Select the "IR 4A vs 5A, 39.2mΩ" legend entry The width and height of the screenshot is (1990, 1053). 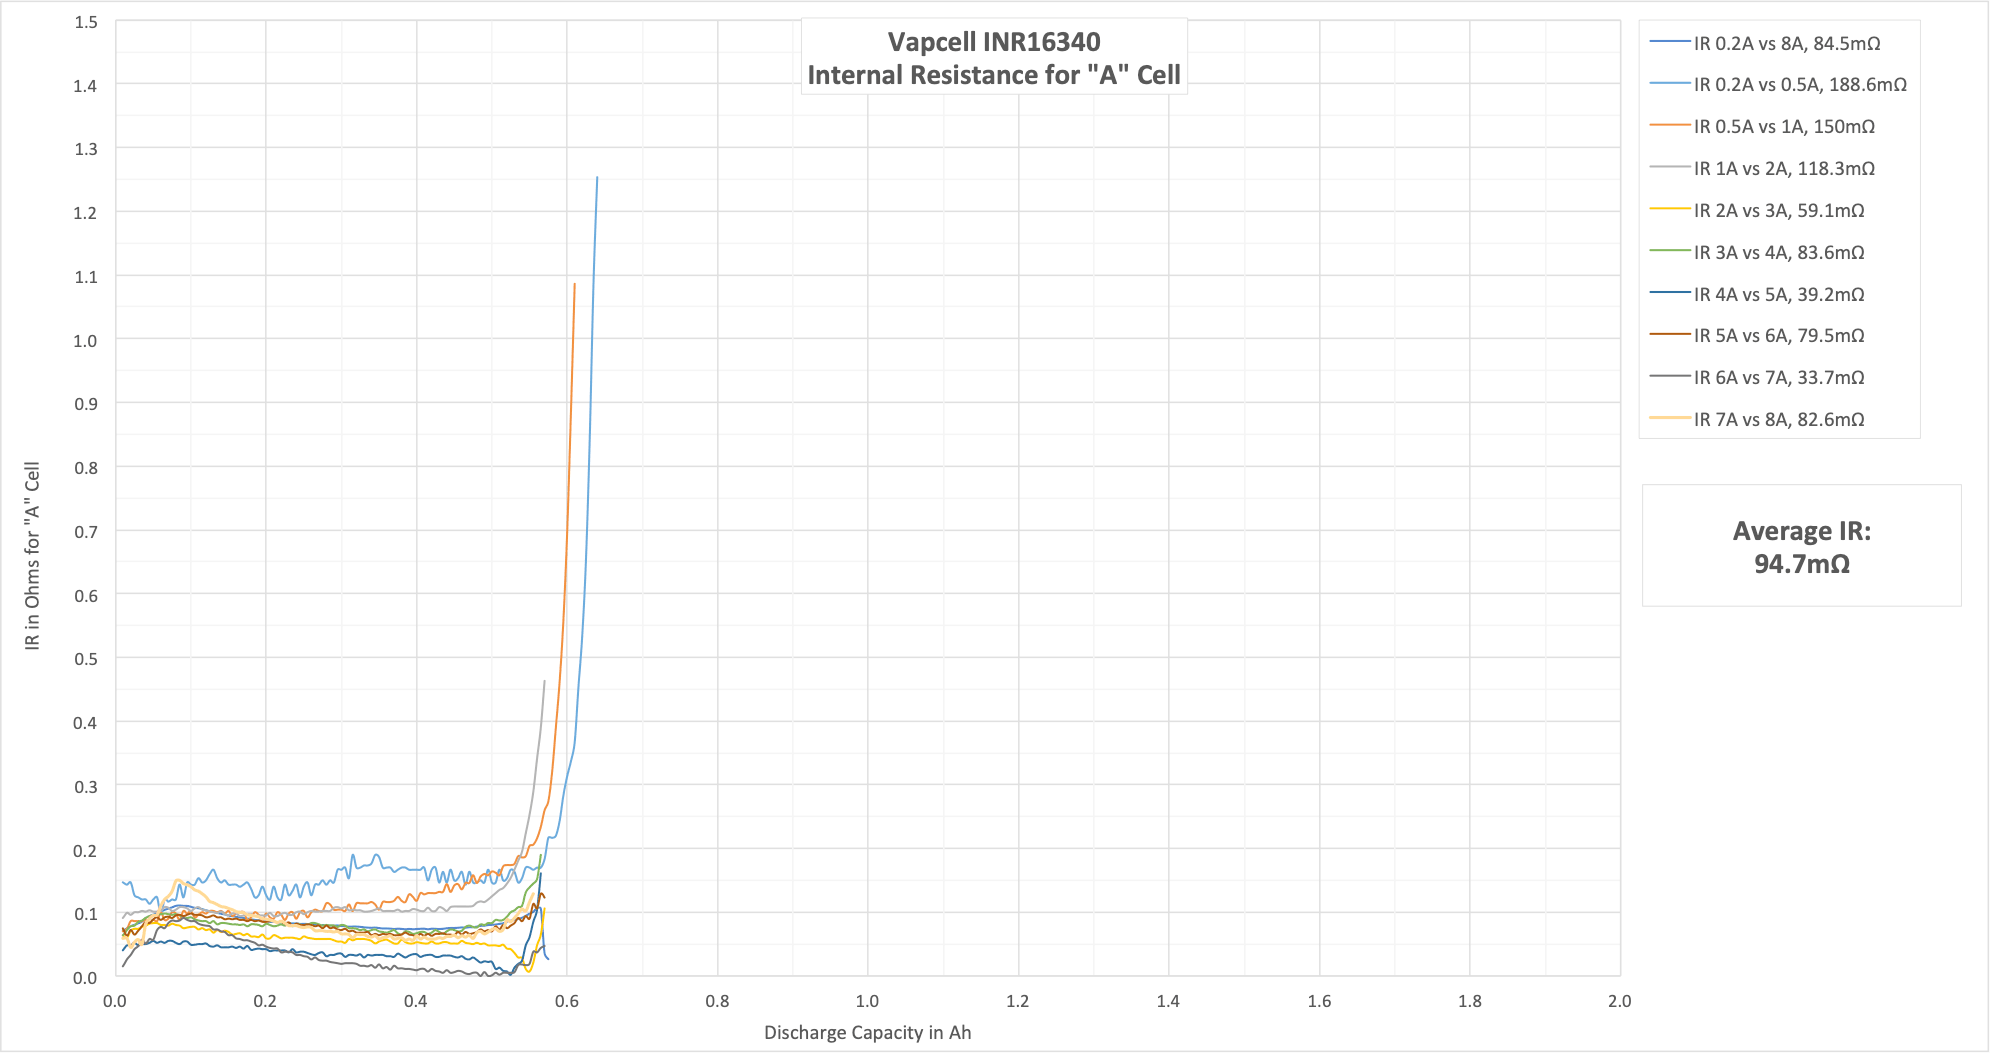click(x=1778, y=295)
